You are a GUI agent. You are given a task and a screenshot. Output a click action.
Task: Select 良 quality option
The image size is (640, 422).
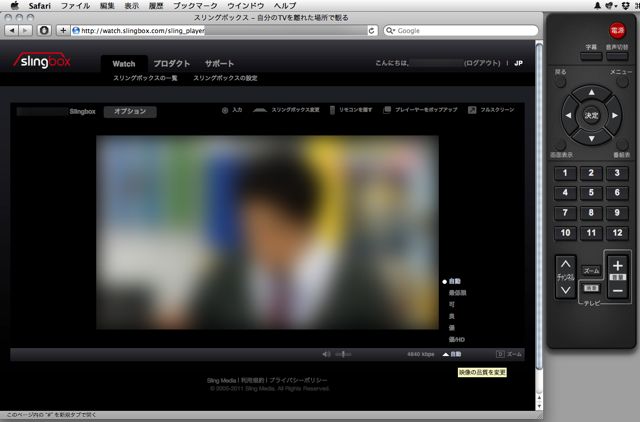point(451,316)
